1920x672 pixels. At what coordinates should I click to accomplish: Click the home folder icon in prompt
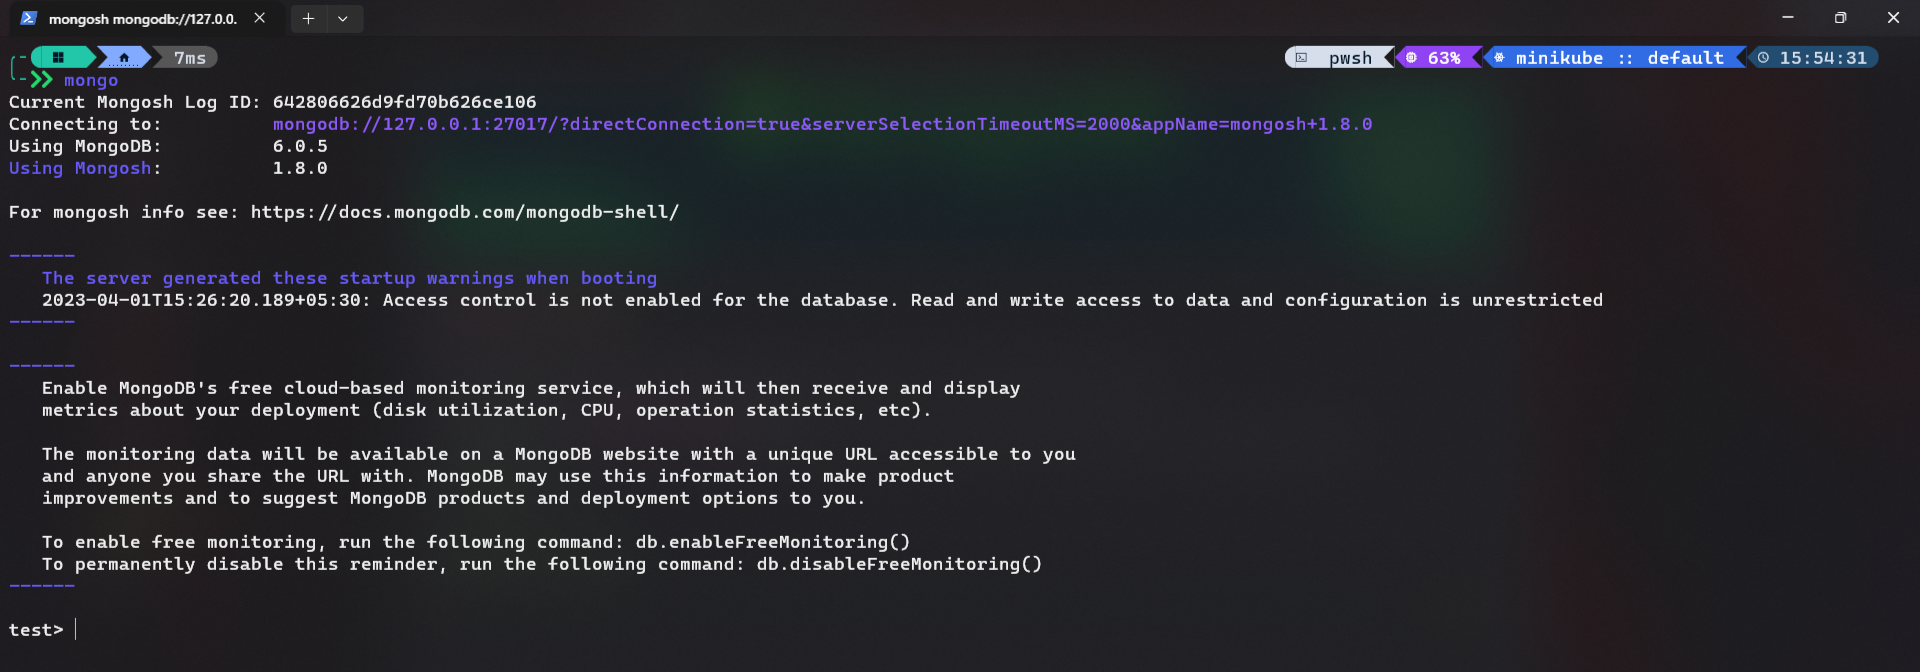(x=124, y=58)
